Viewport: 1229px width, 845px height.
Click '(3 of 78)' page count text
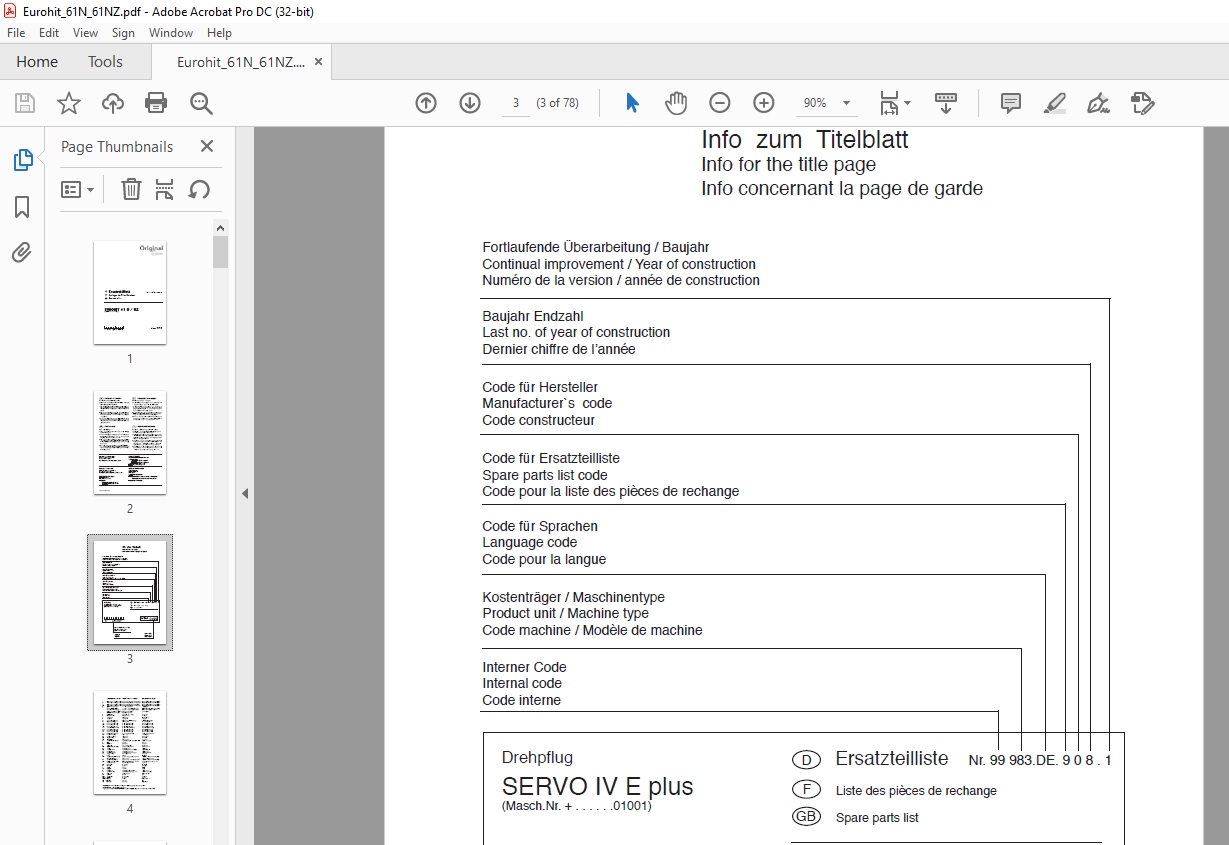[x=557, y=103]
